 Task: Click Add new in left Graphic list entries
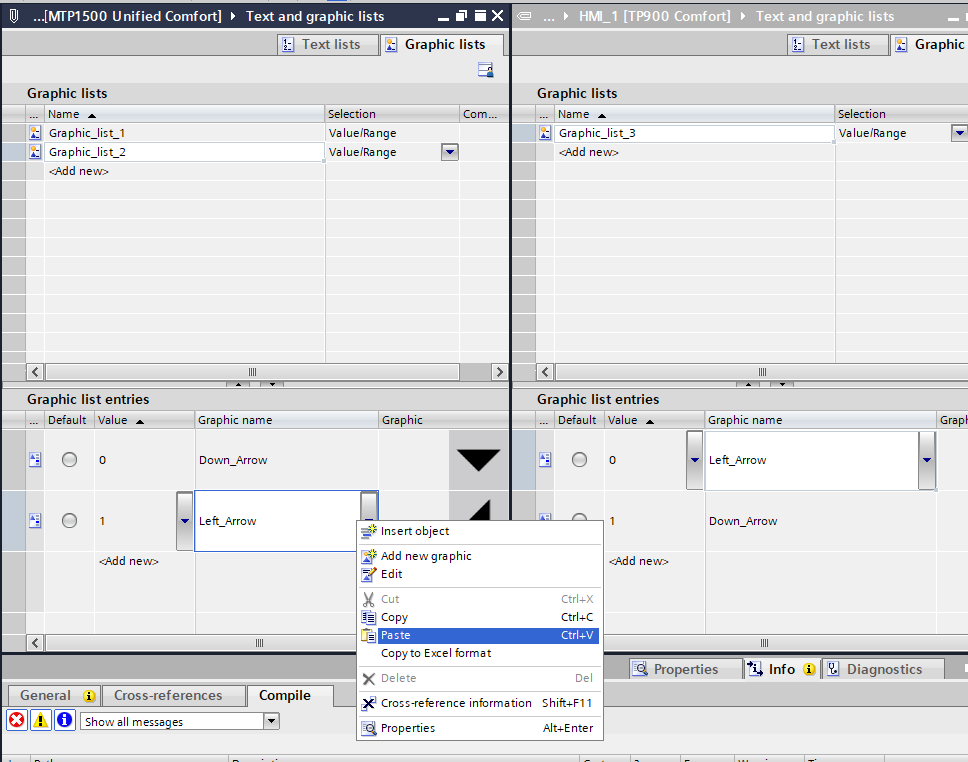tap(129, 561)
